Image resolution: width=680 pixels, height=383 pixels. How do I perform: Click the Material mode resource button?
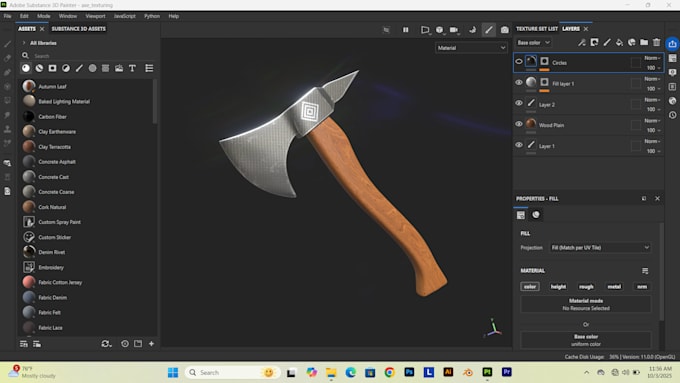click(x=585, y=304)
